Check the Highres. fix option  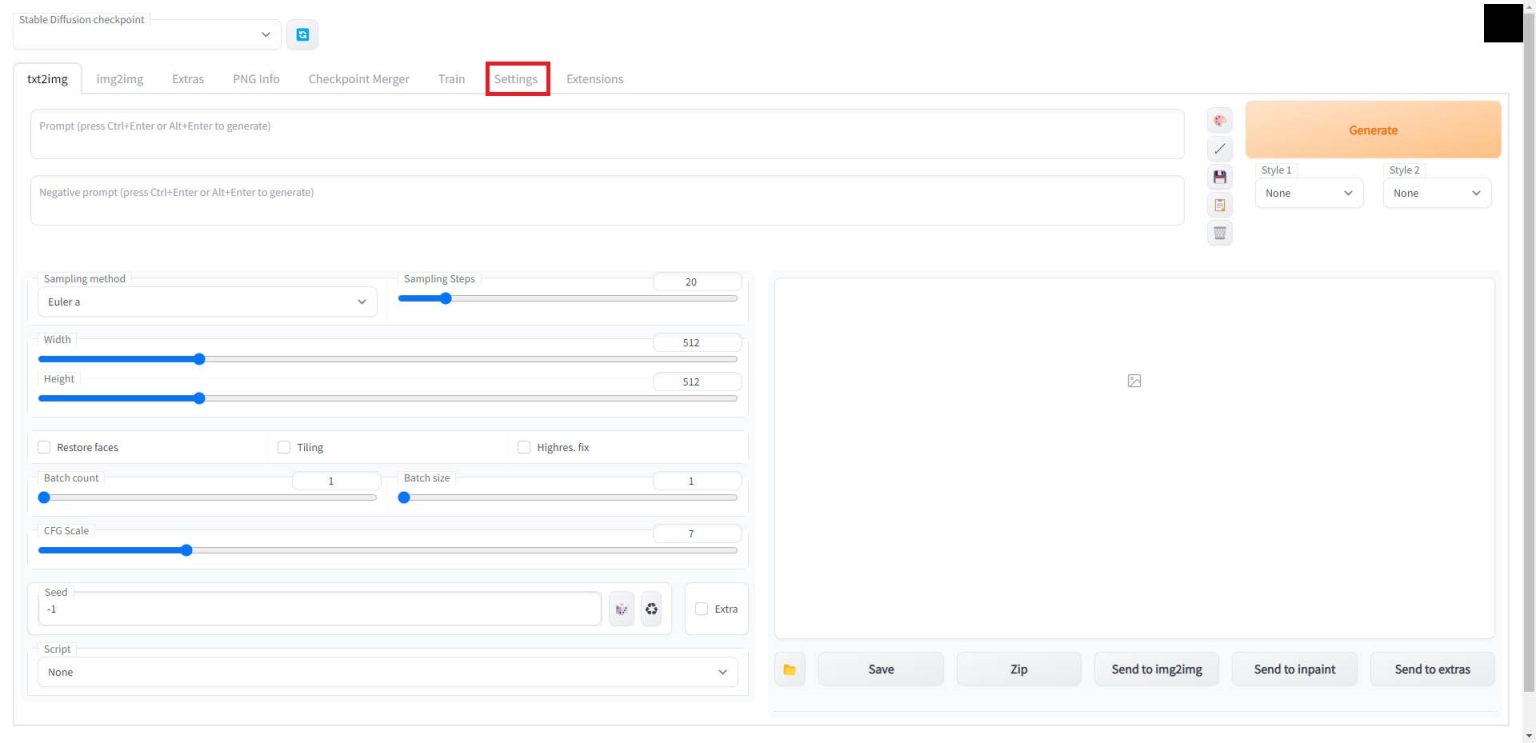tap(525, 447)
